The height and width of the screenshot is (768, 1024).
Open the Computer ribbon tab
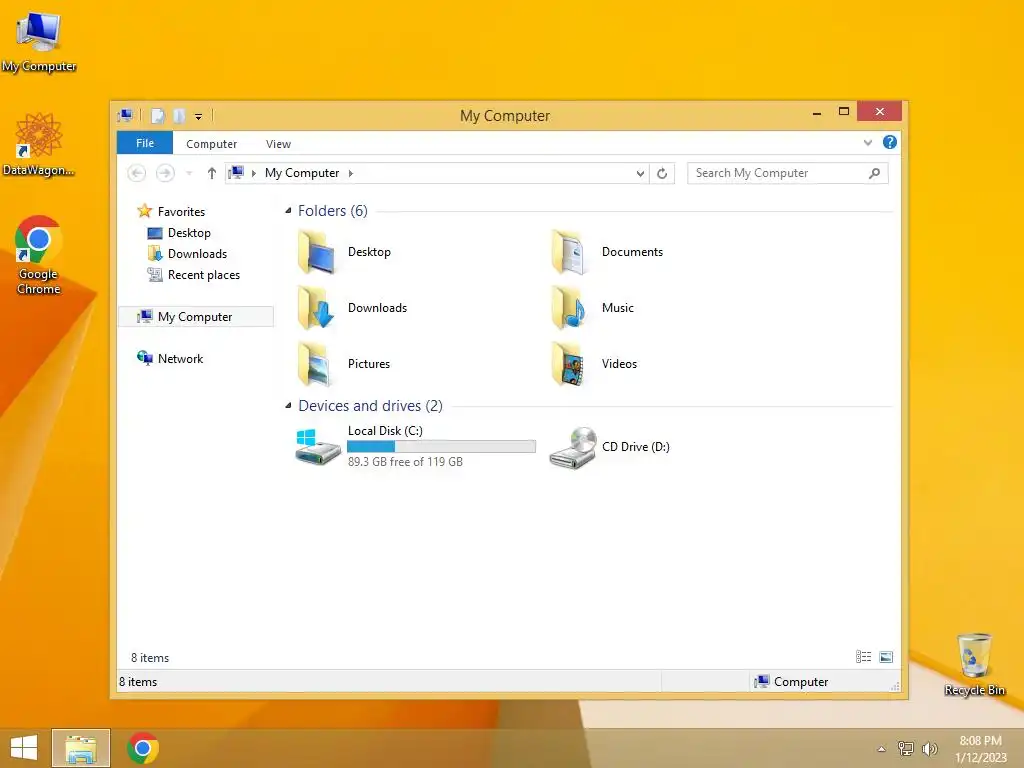pyautogui.click(x=211, y=144)
